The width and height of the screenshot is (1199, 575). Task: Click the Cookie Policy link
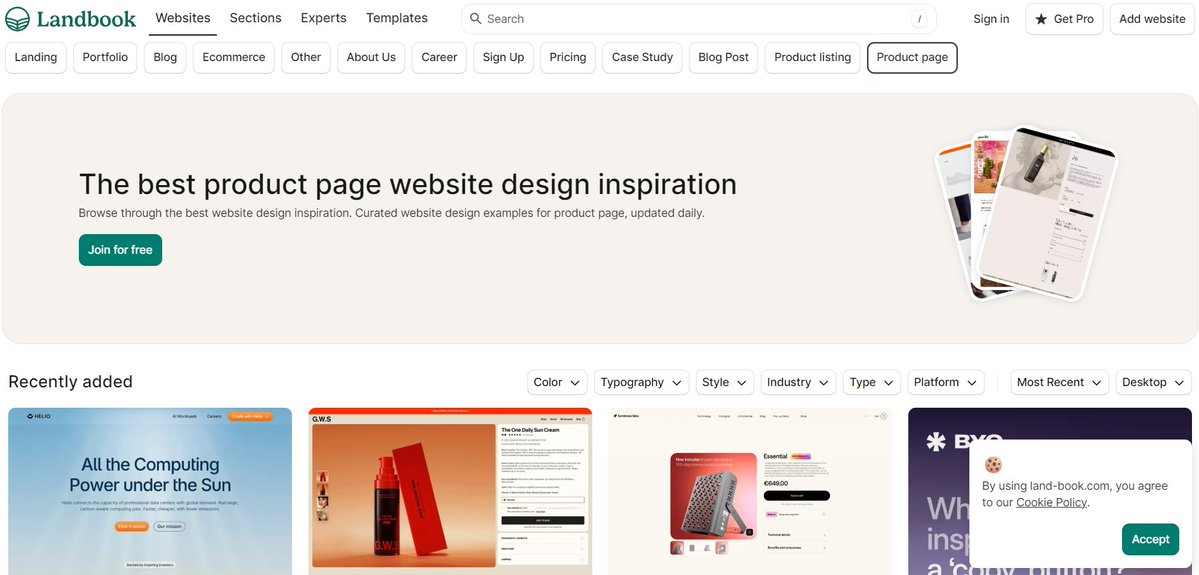pyautogui.click(x=1051, y=502)
